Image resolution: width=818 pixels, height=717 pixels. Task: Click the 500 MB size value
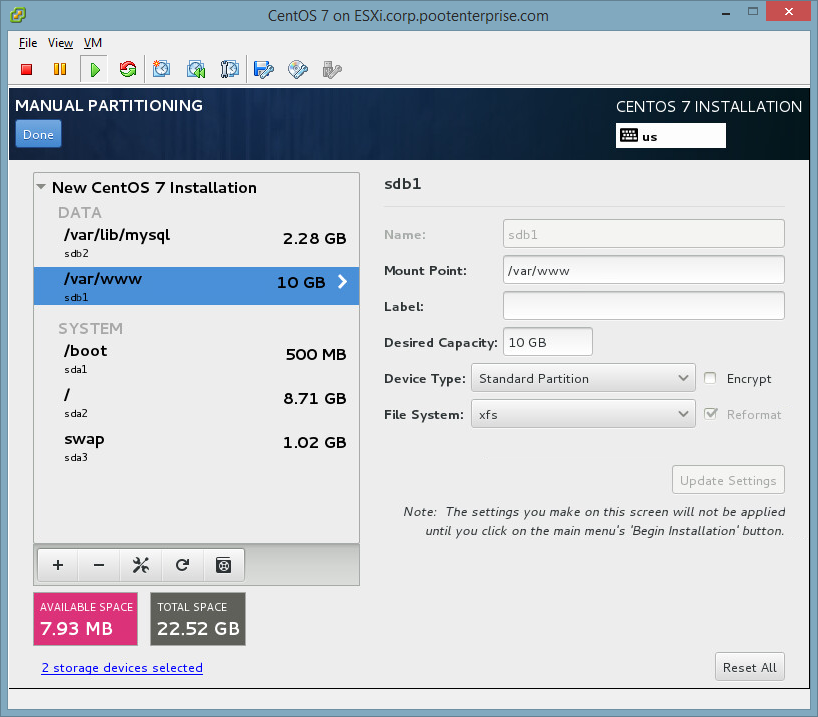click(316, 354)
